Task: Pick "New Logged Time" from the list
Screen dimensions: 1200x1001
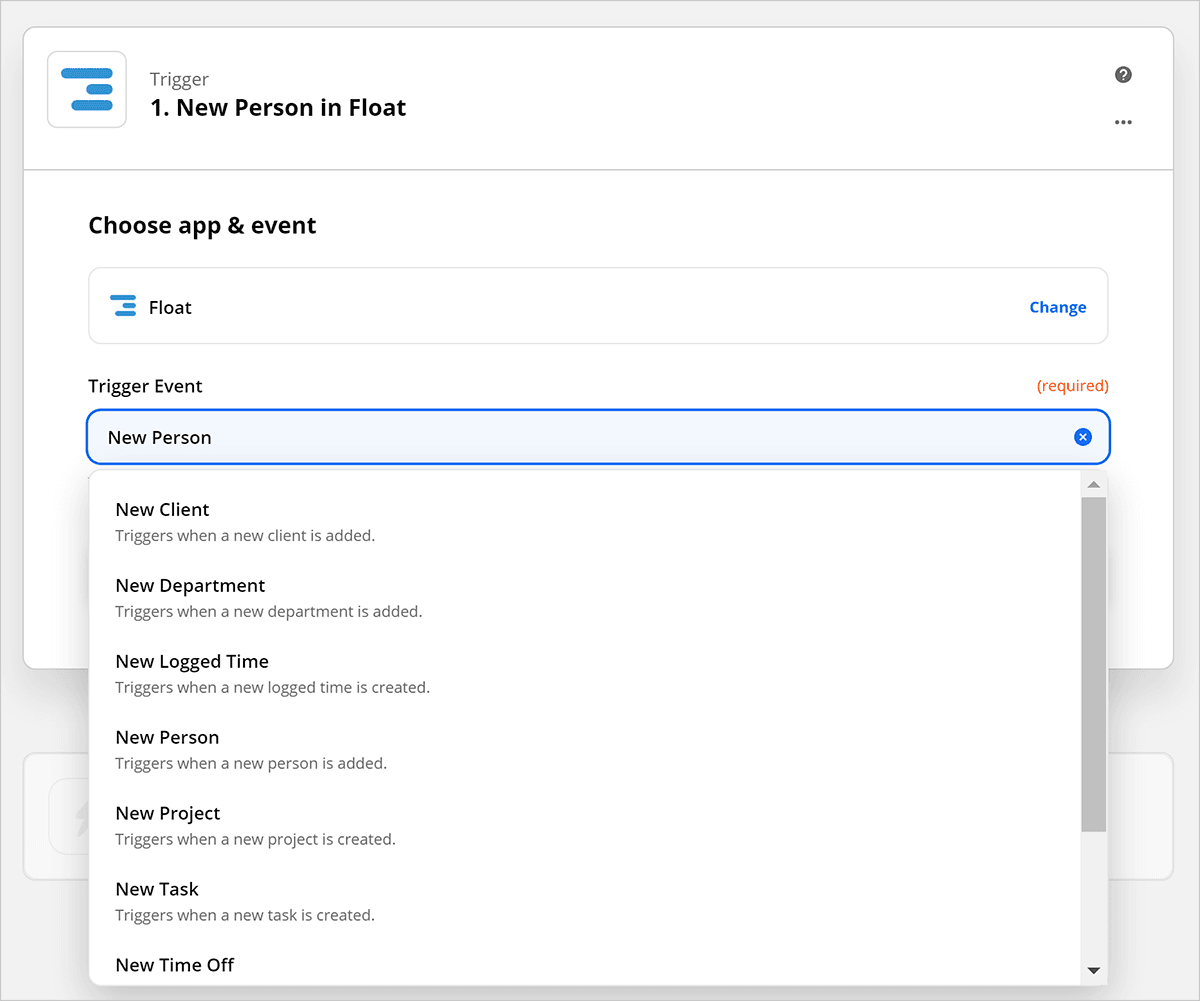Action: [192, 661]
